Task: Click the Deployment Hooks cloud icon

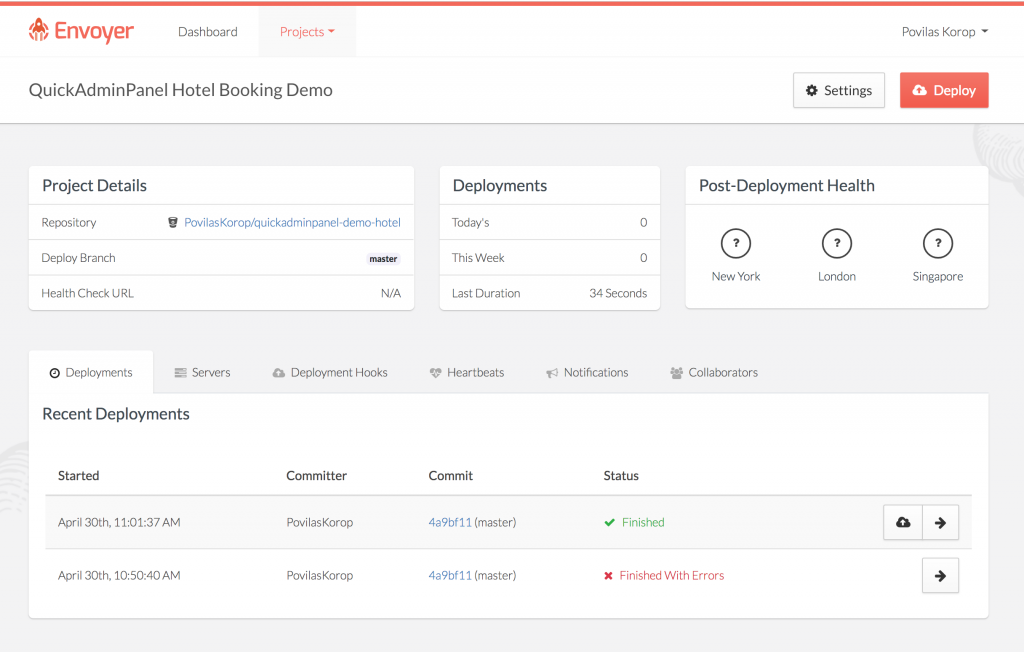Action: click(277, 372)
